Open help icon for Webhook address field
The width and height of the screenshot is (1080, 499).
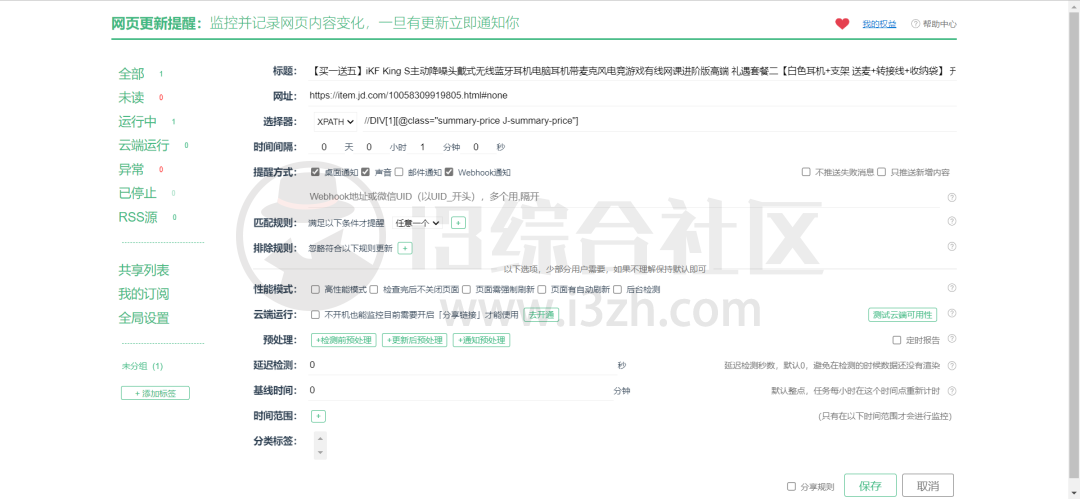(952, 197)
